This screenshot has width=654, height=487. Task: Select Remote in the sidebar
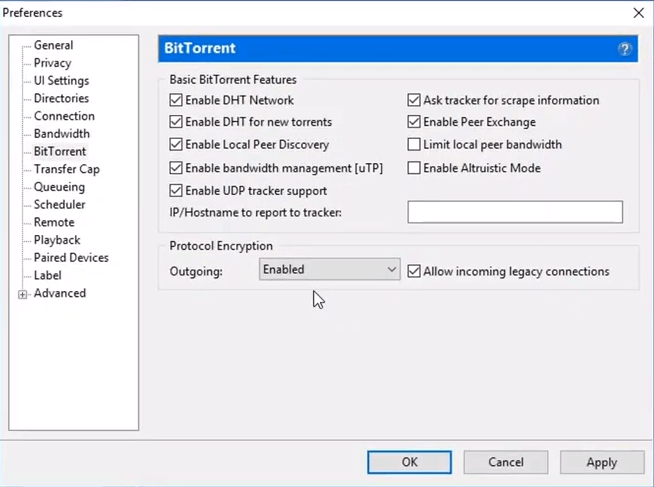(54, 222)
